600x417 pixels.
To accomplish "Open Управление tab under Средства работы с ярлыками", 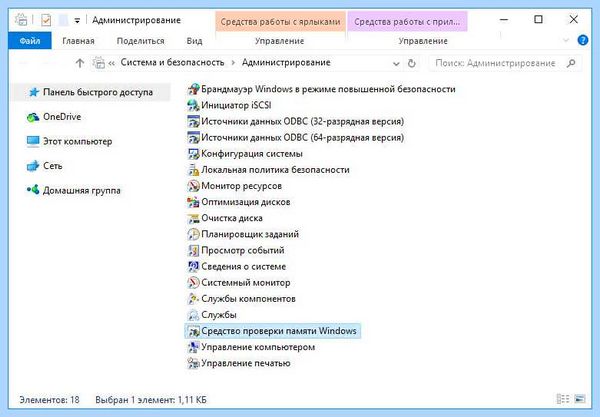I will tap(280, 41).
